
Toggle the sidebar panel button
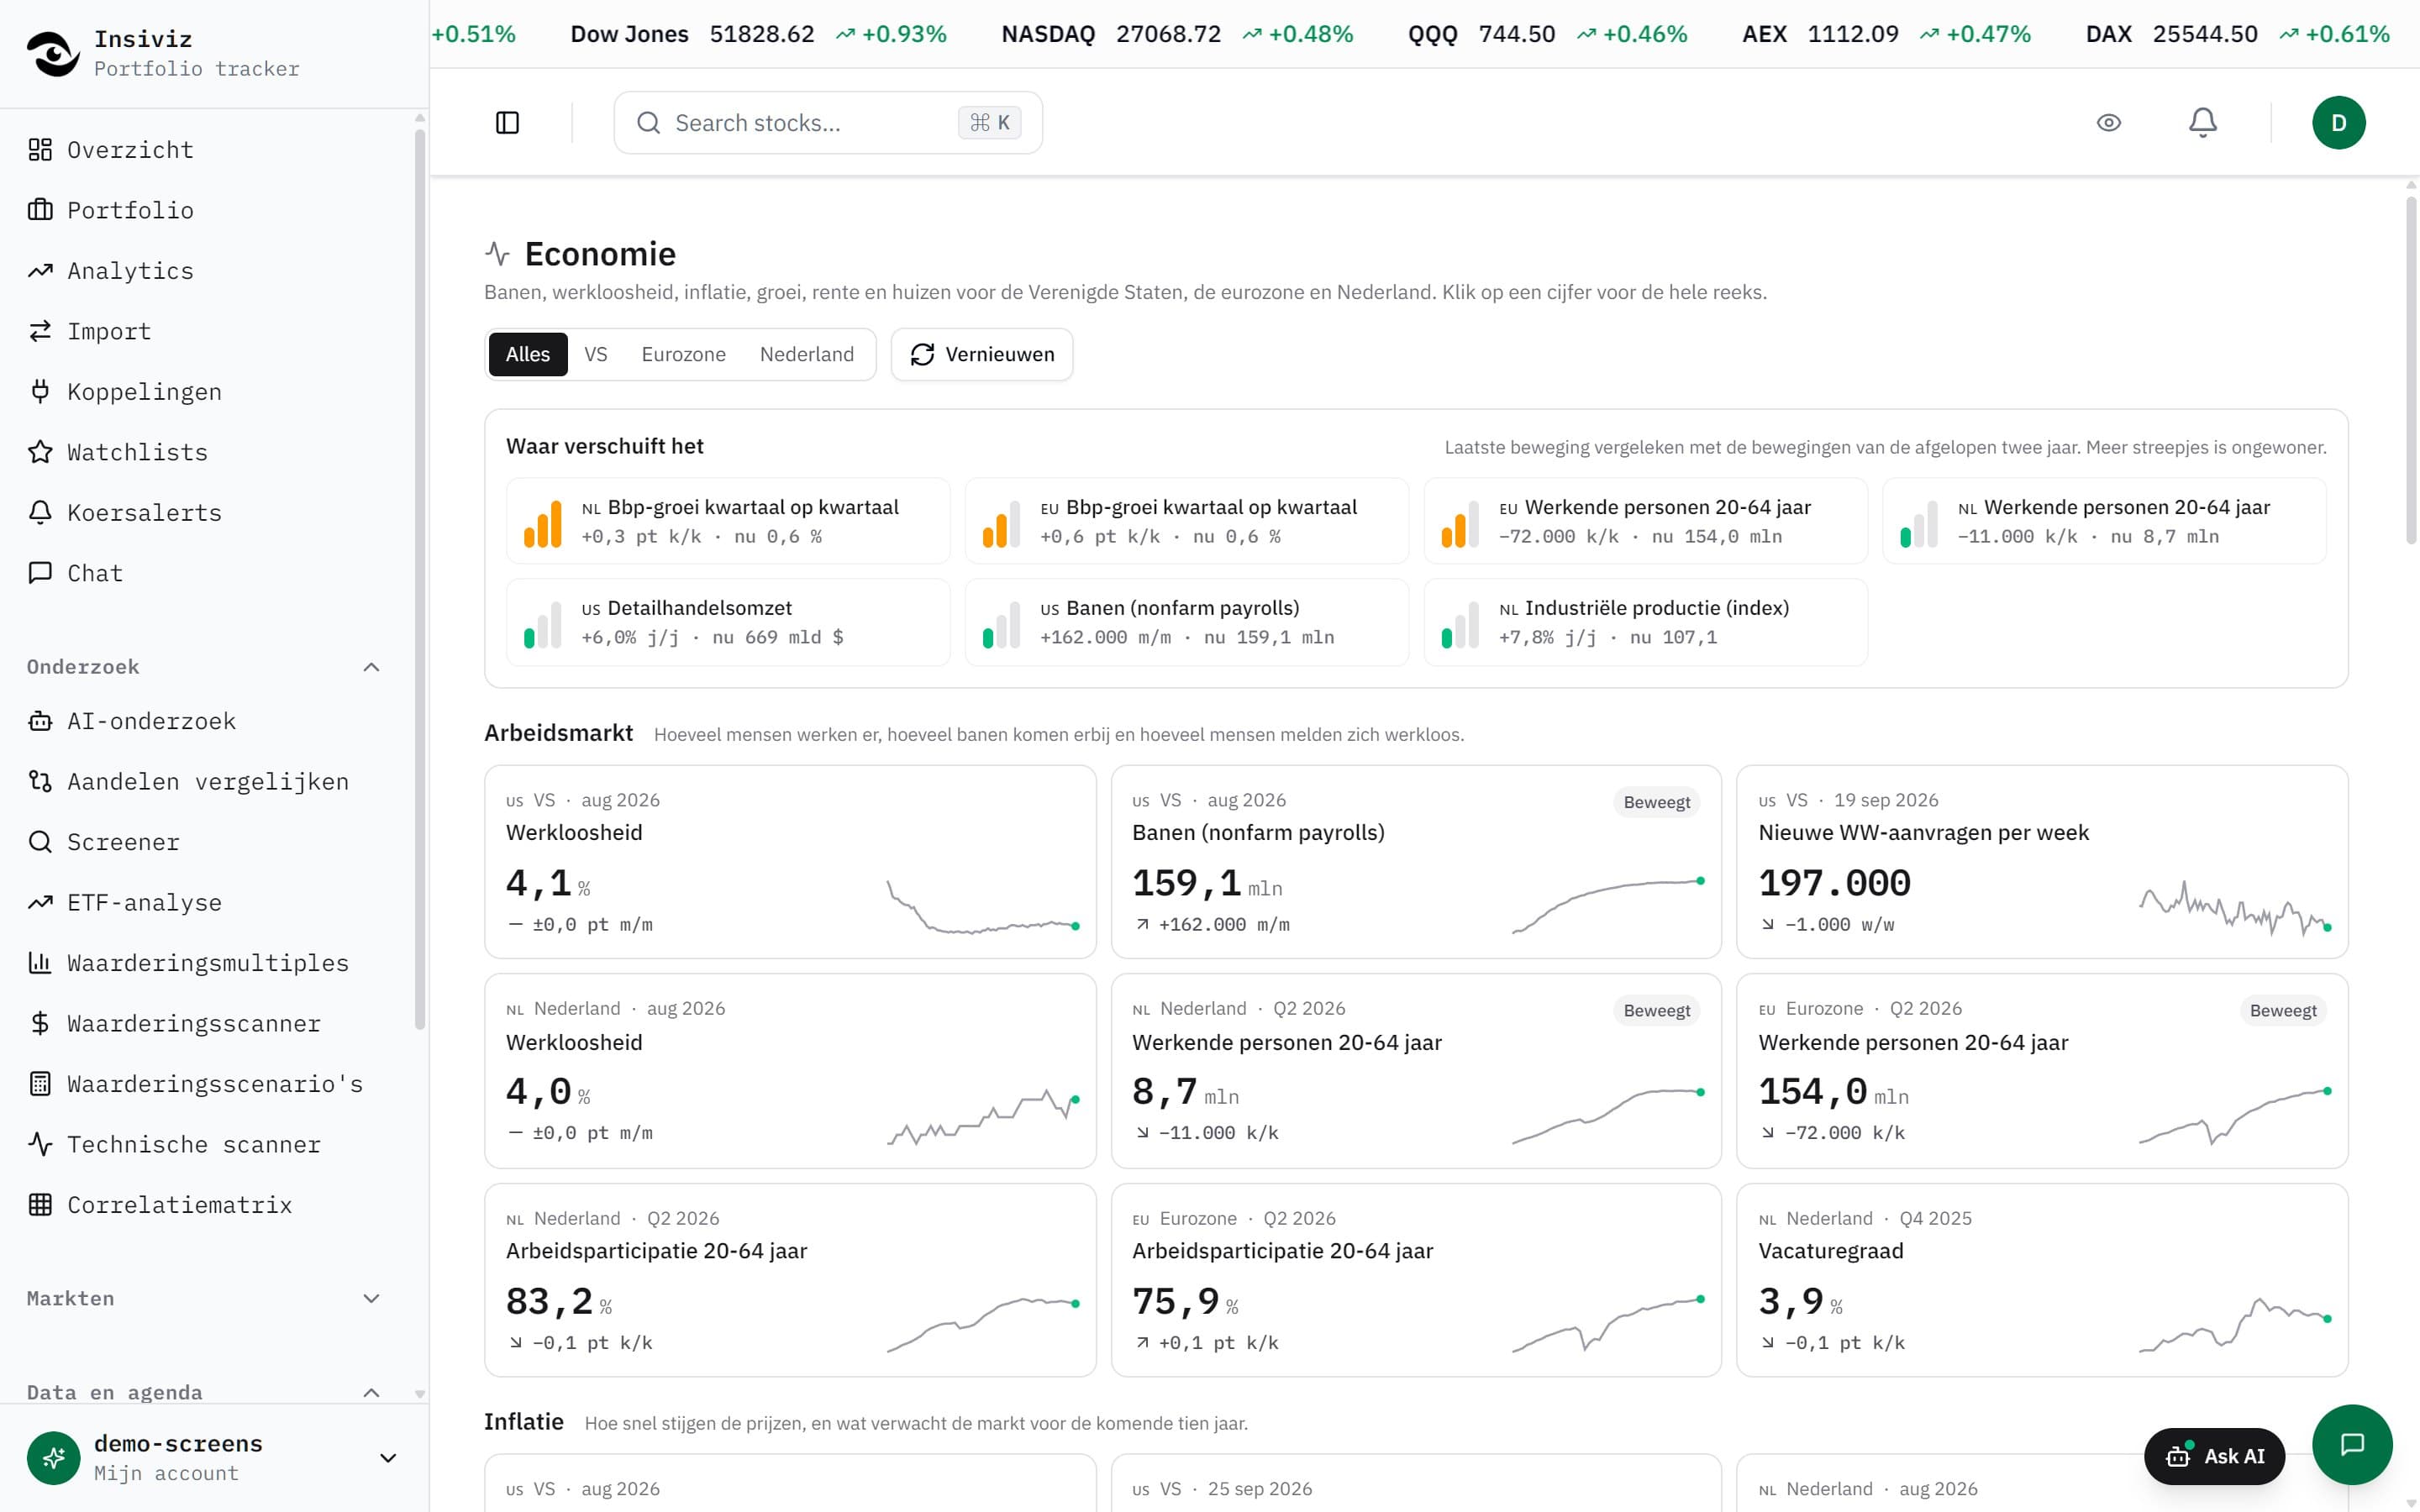[508, 123]
